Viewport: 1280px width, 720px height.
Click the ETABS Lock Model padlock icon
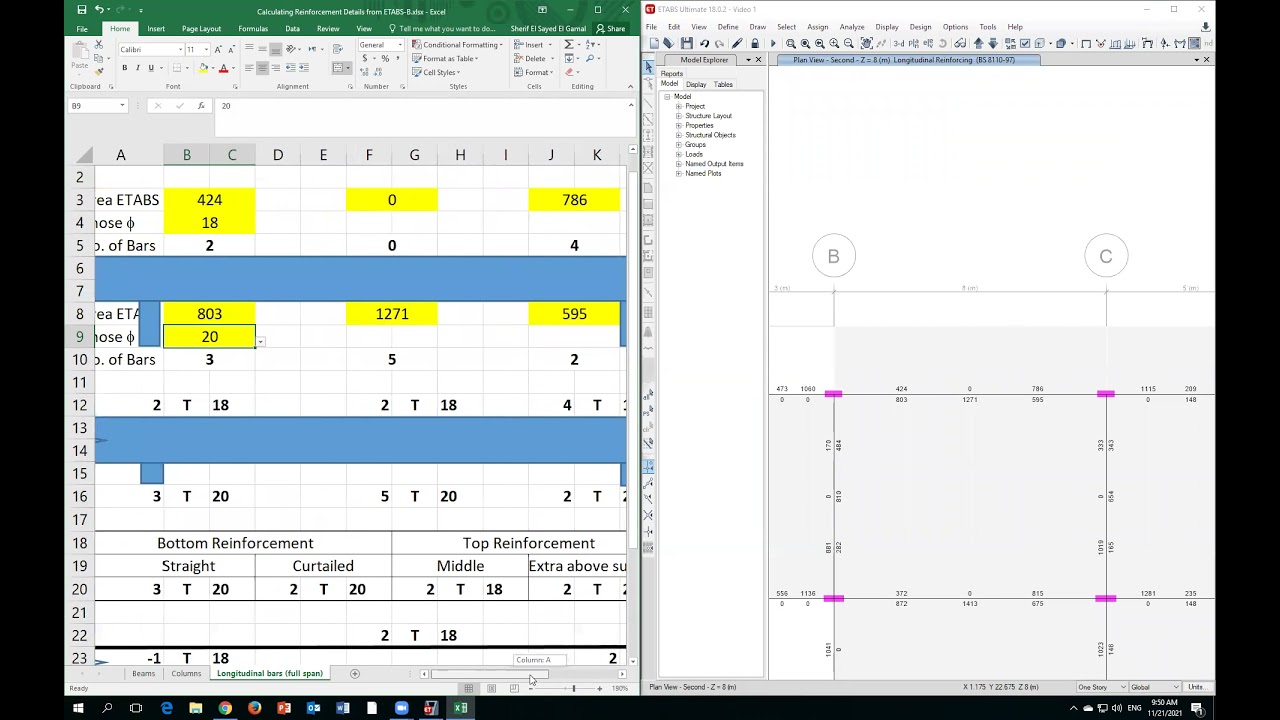[754, 43]
